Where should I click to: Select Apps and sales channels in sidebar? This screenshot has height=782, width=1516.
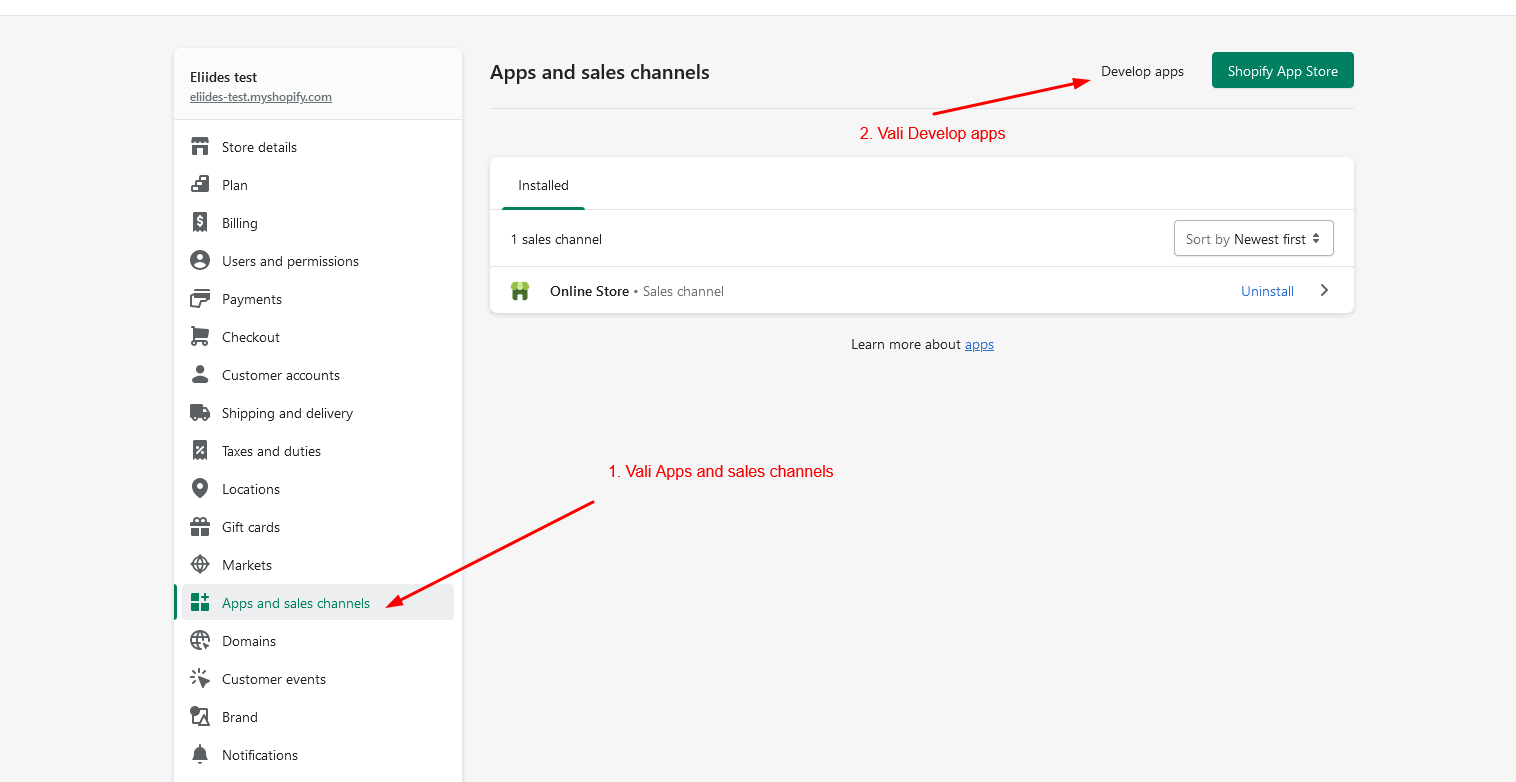point(296,603)
